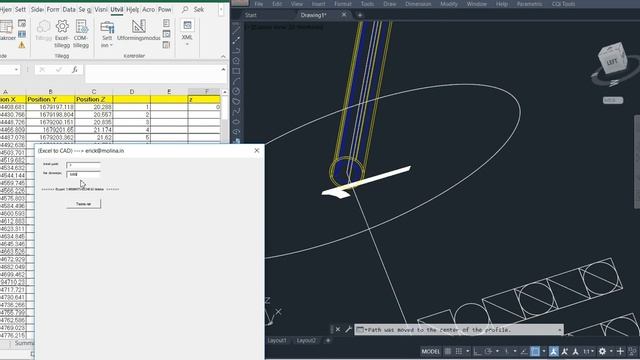Switch to Layout1 tab in AutoCAD

pos(277,340)
